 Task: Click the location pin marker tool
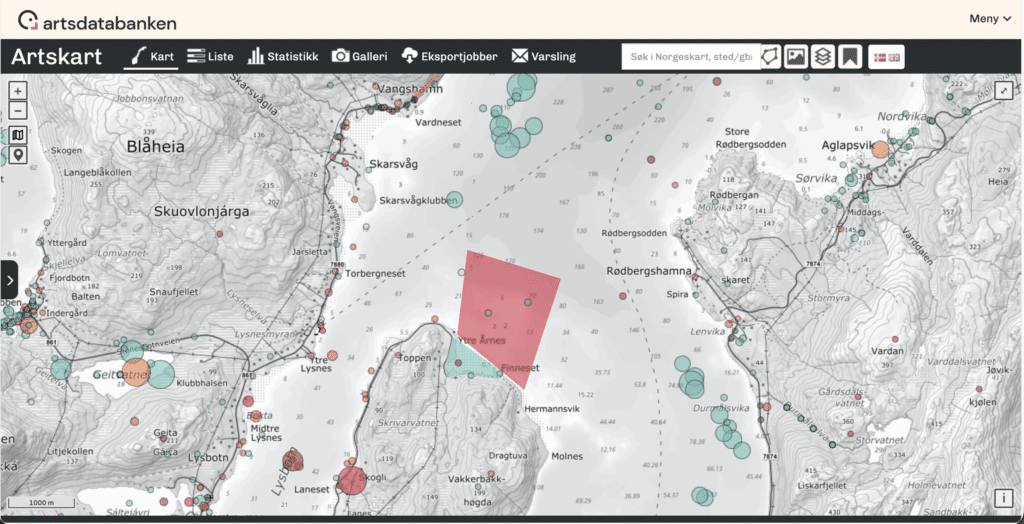tap(18, 155)
